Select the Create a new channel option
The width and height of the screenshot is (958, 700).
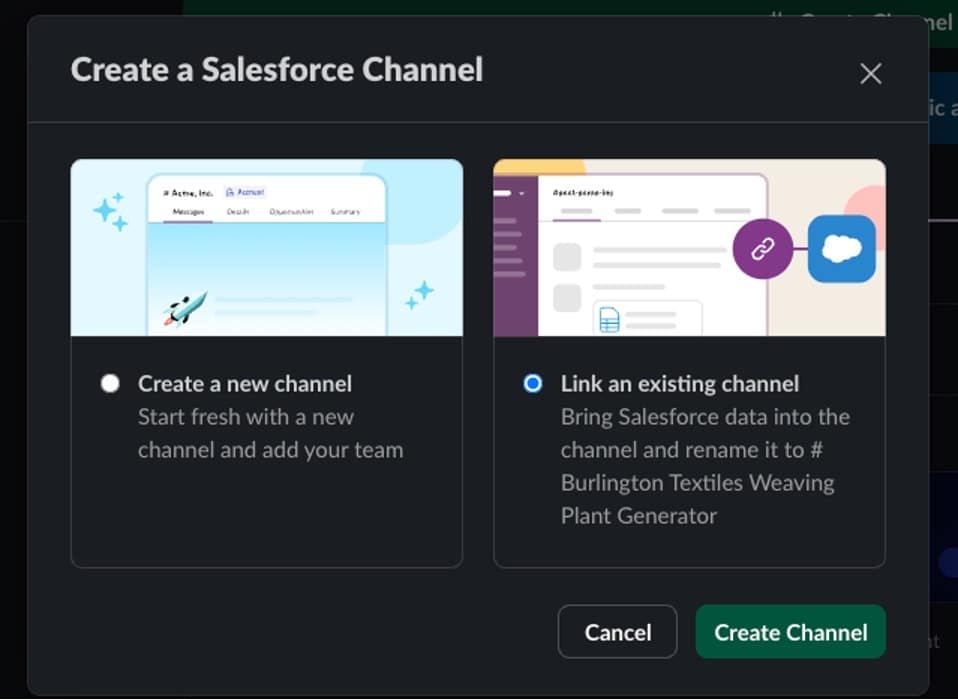[x=110, y=383]
